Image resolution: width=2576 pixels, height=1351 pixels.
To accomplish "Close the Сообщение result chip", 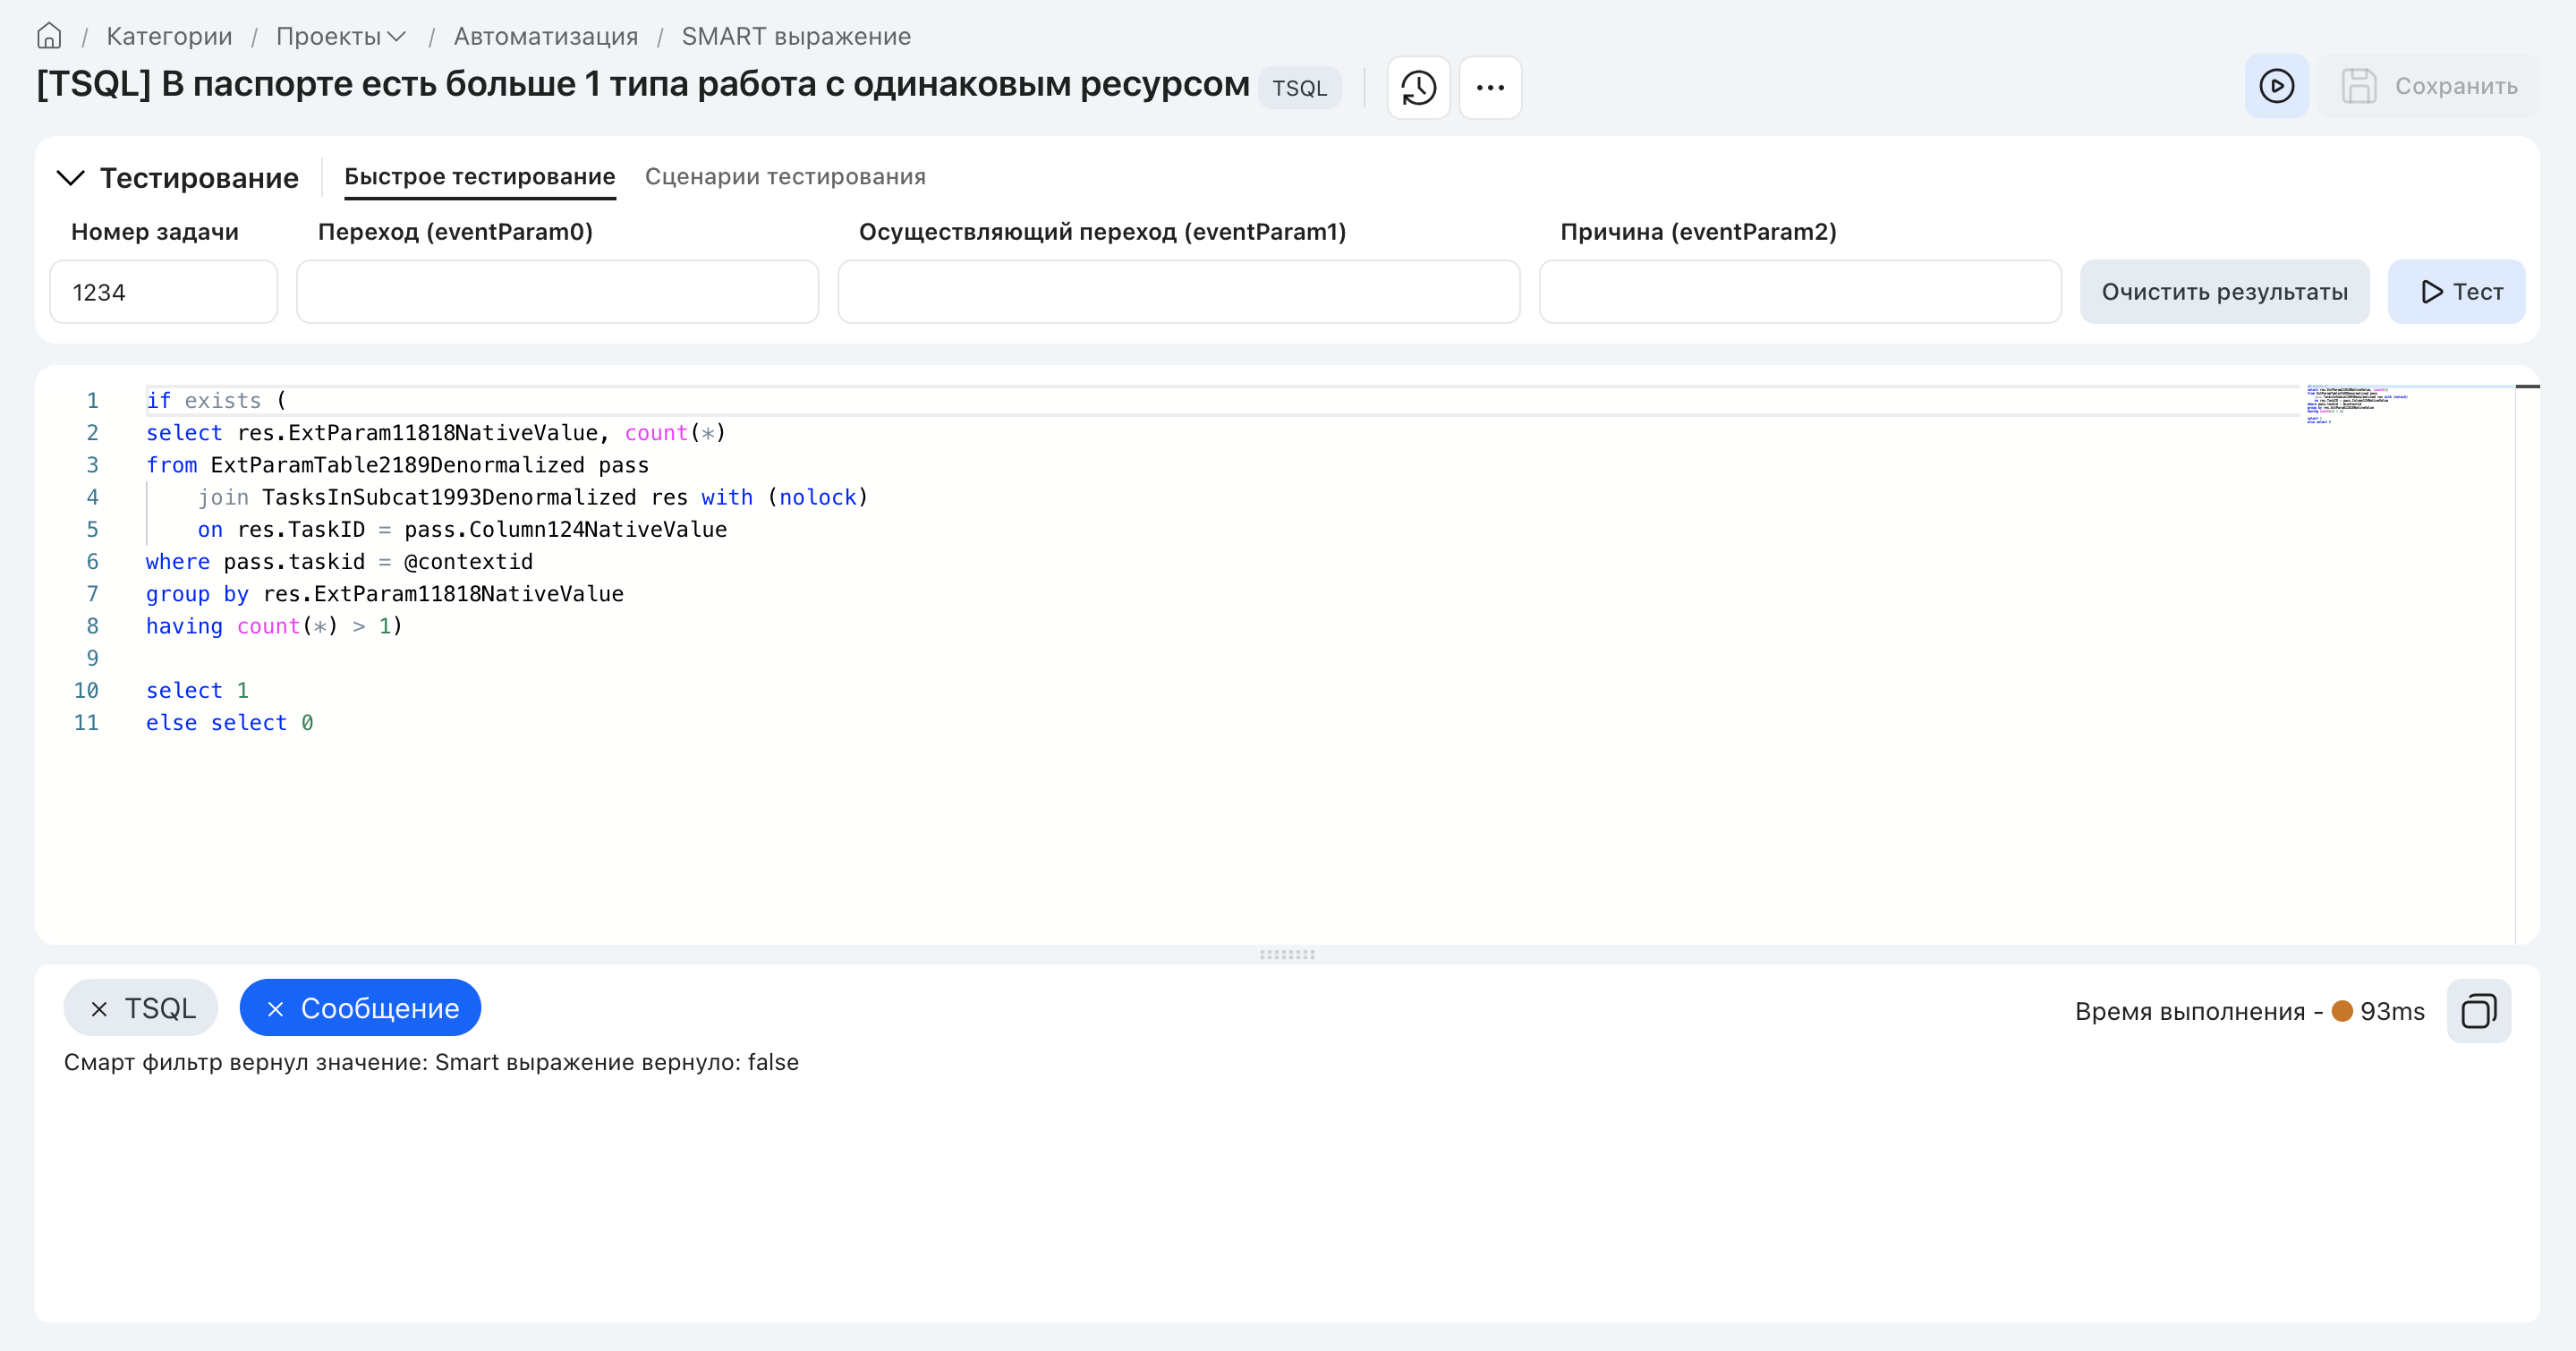I will (276, 1009).
